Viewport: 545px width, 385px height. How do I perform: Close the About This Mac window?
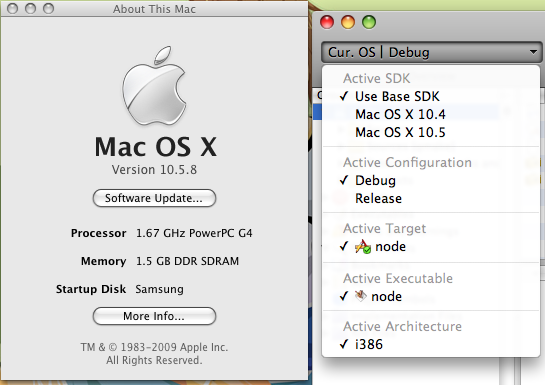[x=13, y=8]
